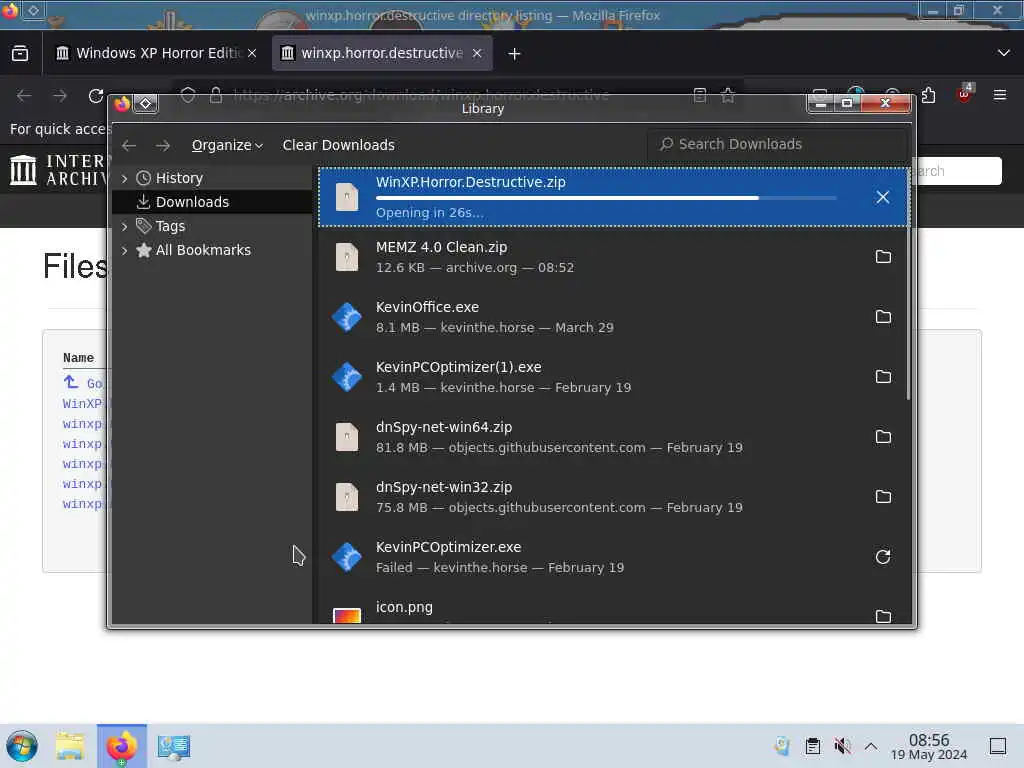Select Tags in the Library sidebar
1024x768 pixels.
[212, 227]
